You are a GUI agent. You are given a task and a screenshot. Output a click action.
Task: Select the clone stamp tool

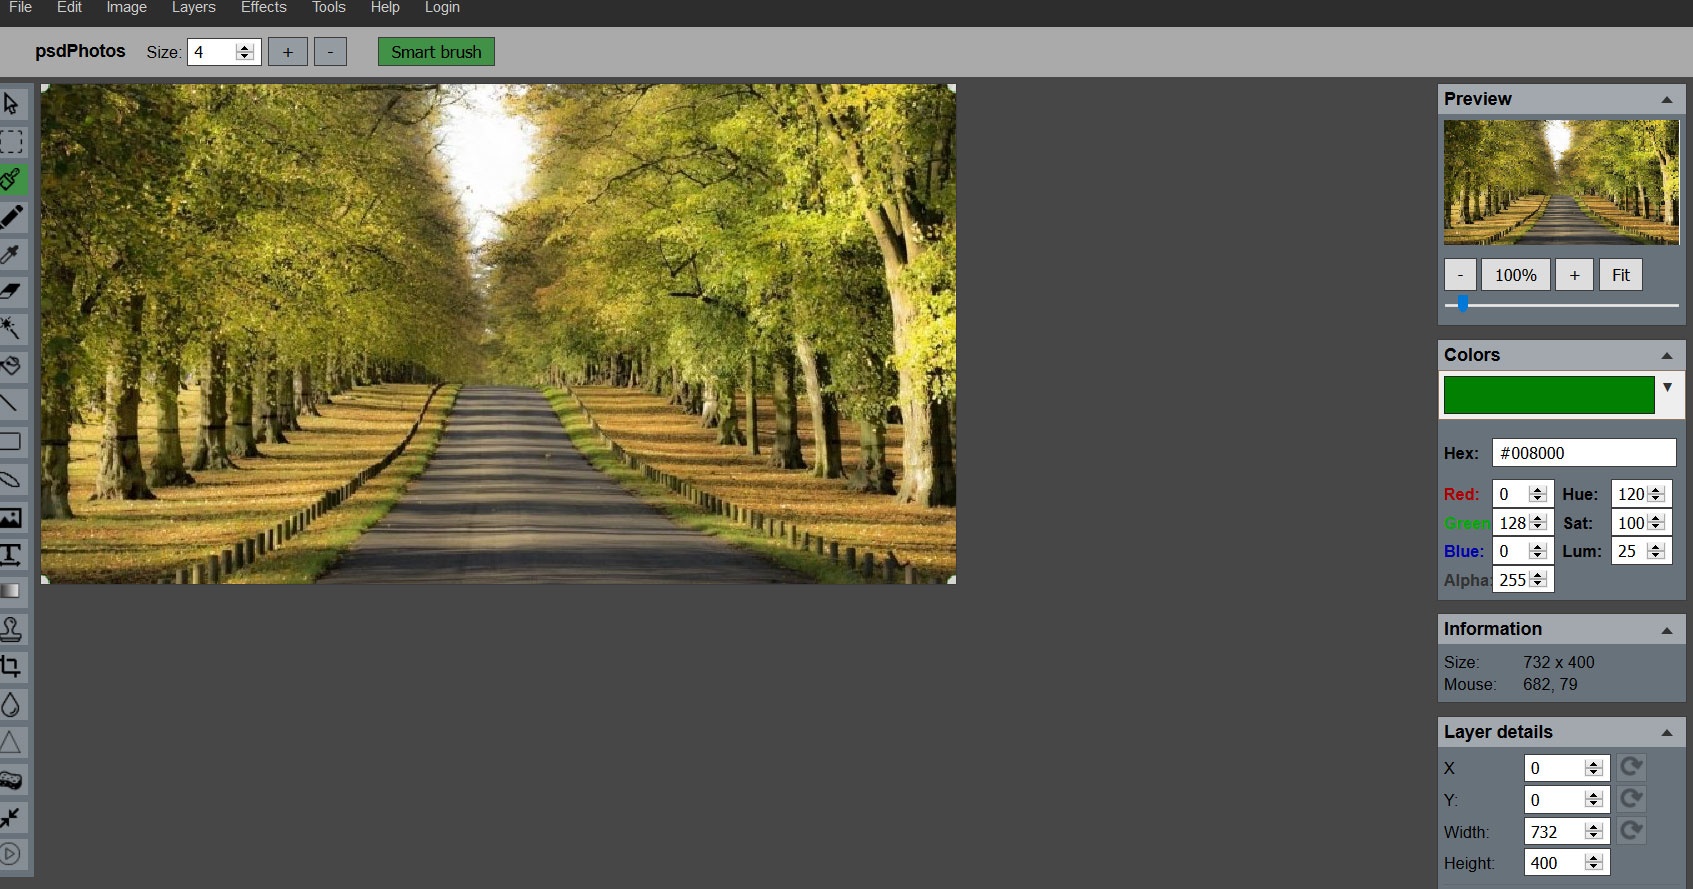(12, 629)
